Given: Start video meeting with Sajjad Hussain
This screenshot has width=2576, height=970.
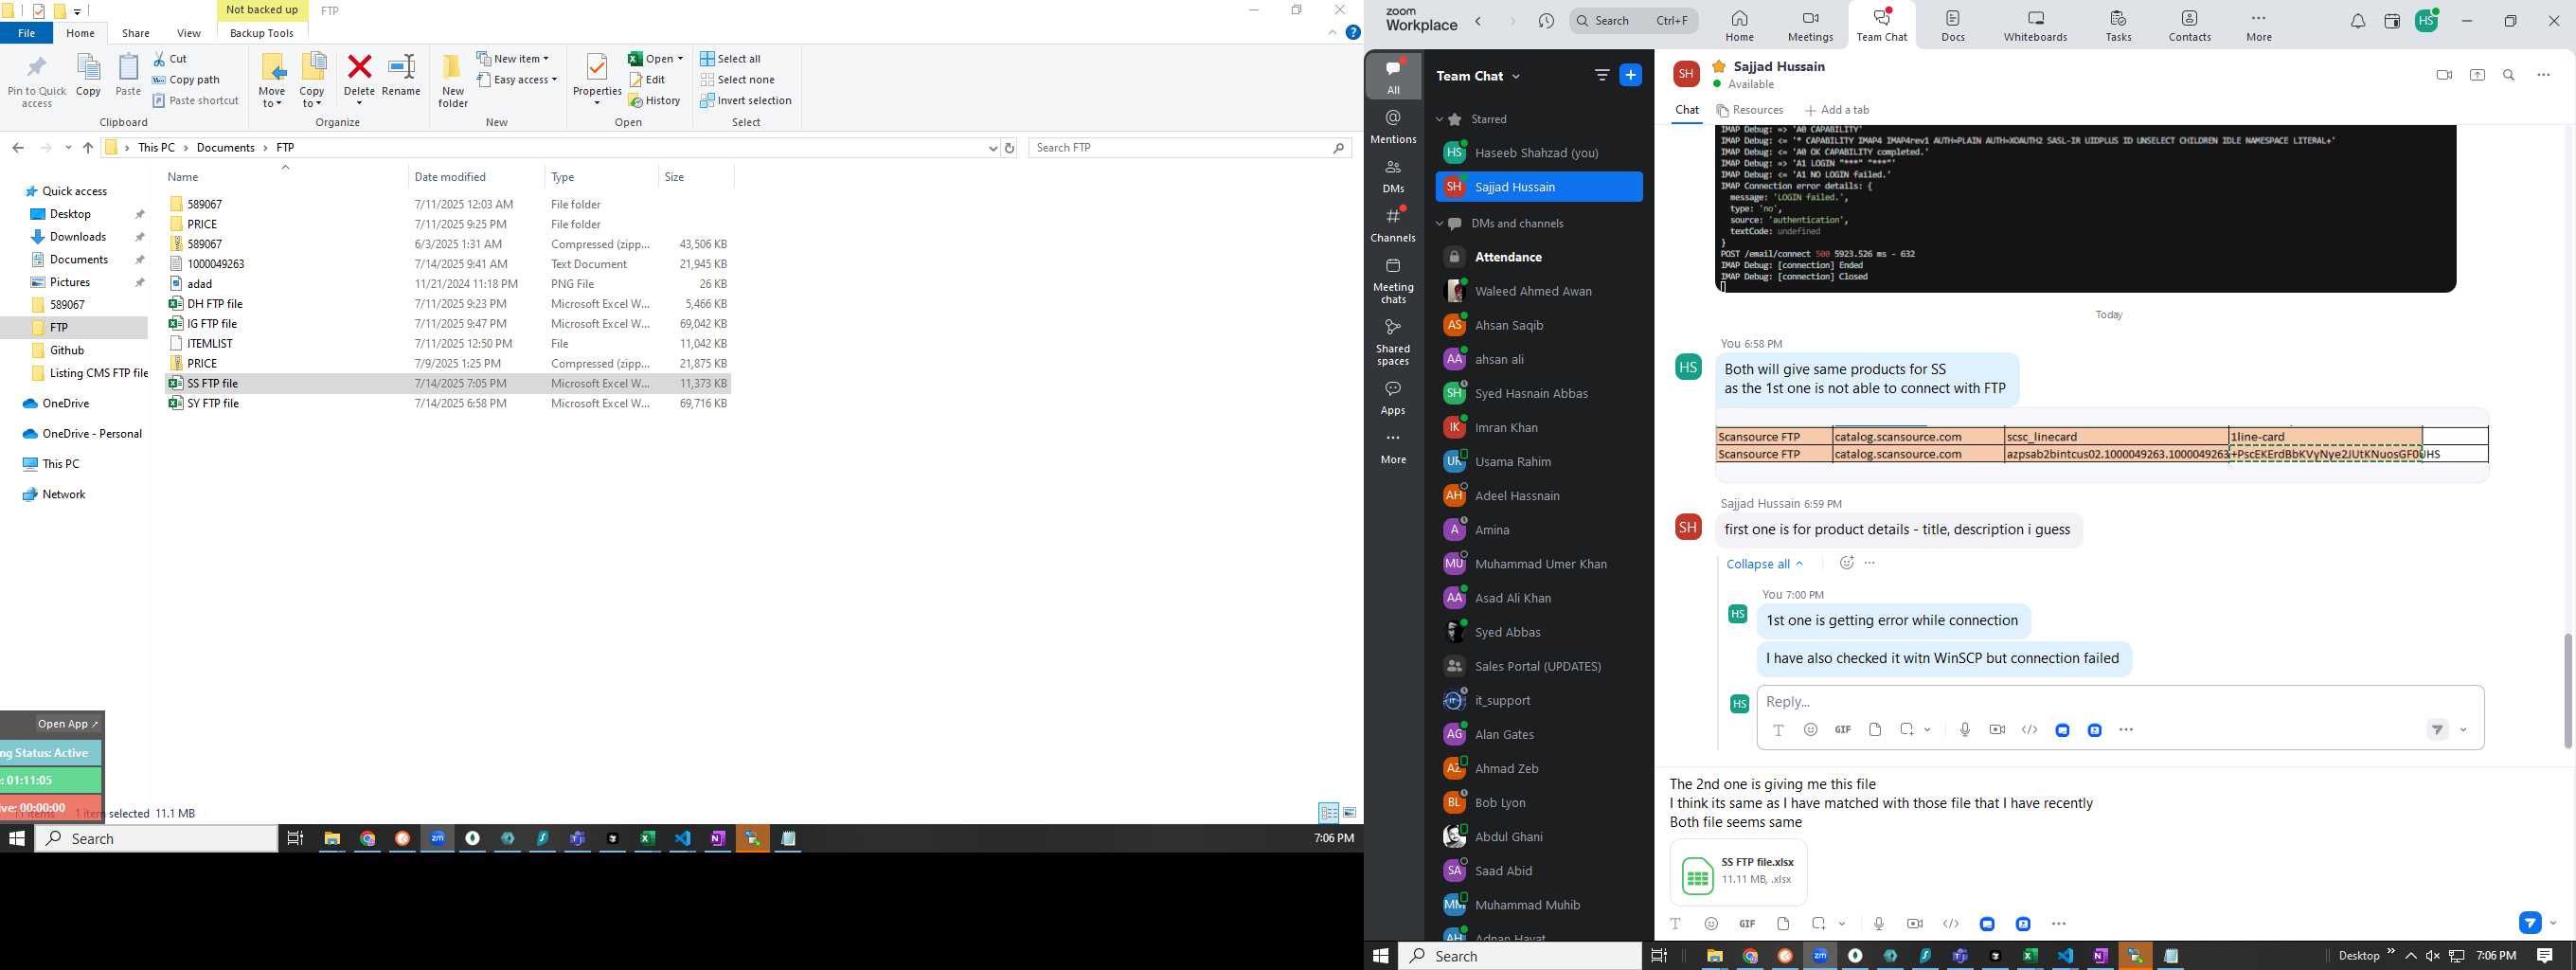Looking at the screenshot, I should 2444,75.
